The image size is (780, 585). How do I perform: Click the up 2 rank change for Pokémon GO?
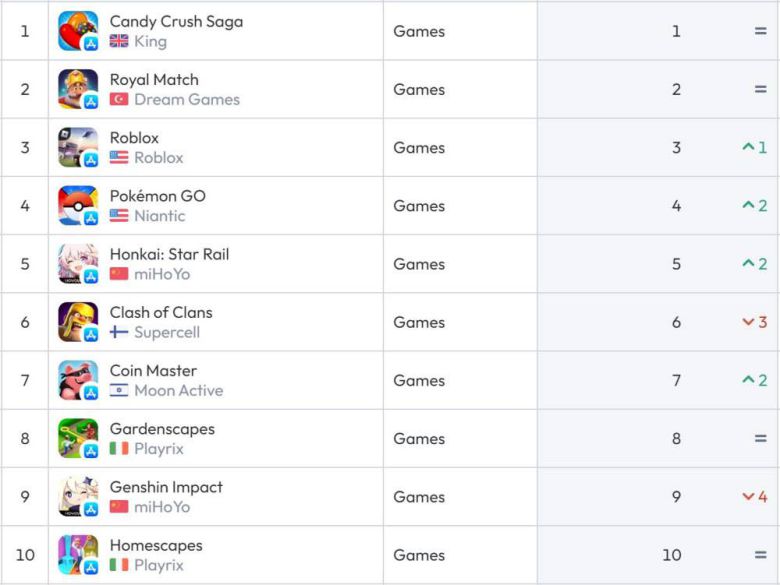[x=754, y=205]
